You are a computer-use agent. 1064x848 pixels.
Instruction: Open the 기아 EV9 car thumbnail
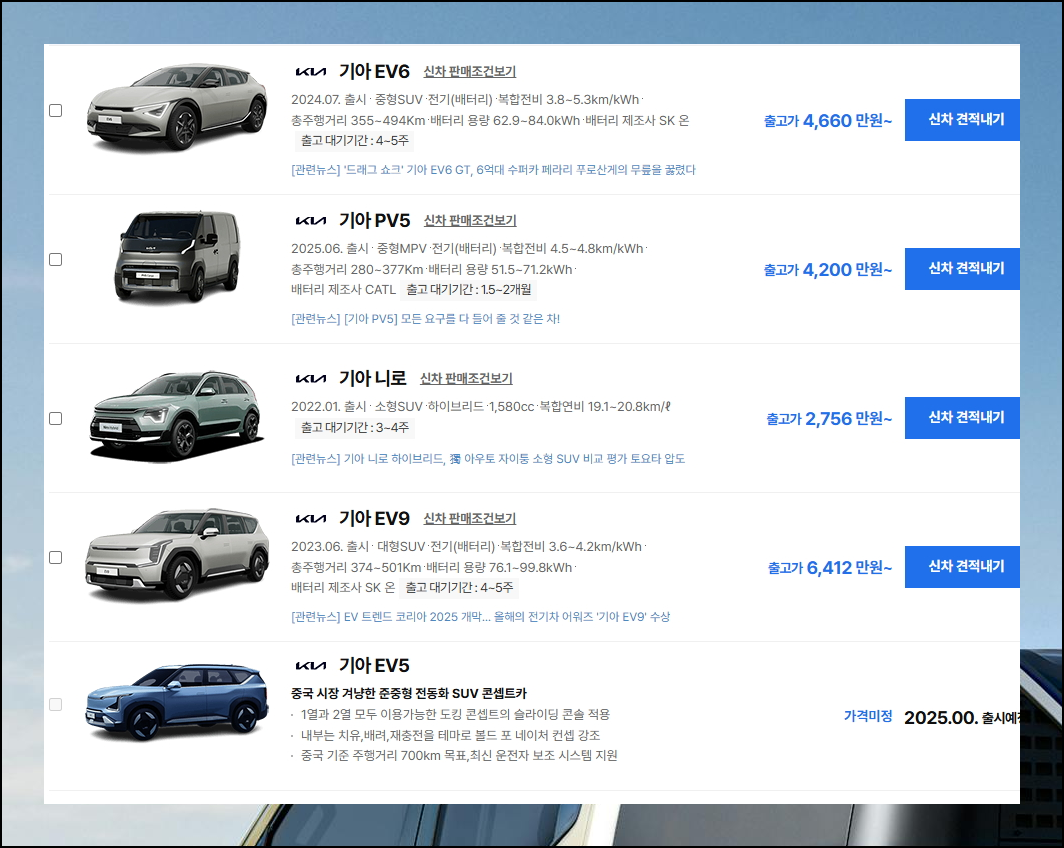(x=177, y=554)
